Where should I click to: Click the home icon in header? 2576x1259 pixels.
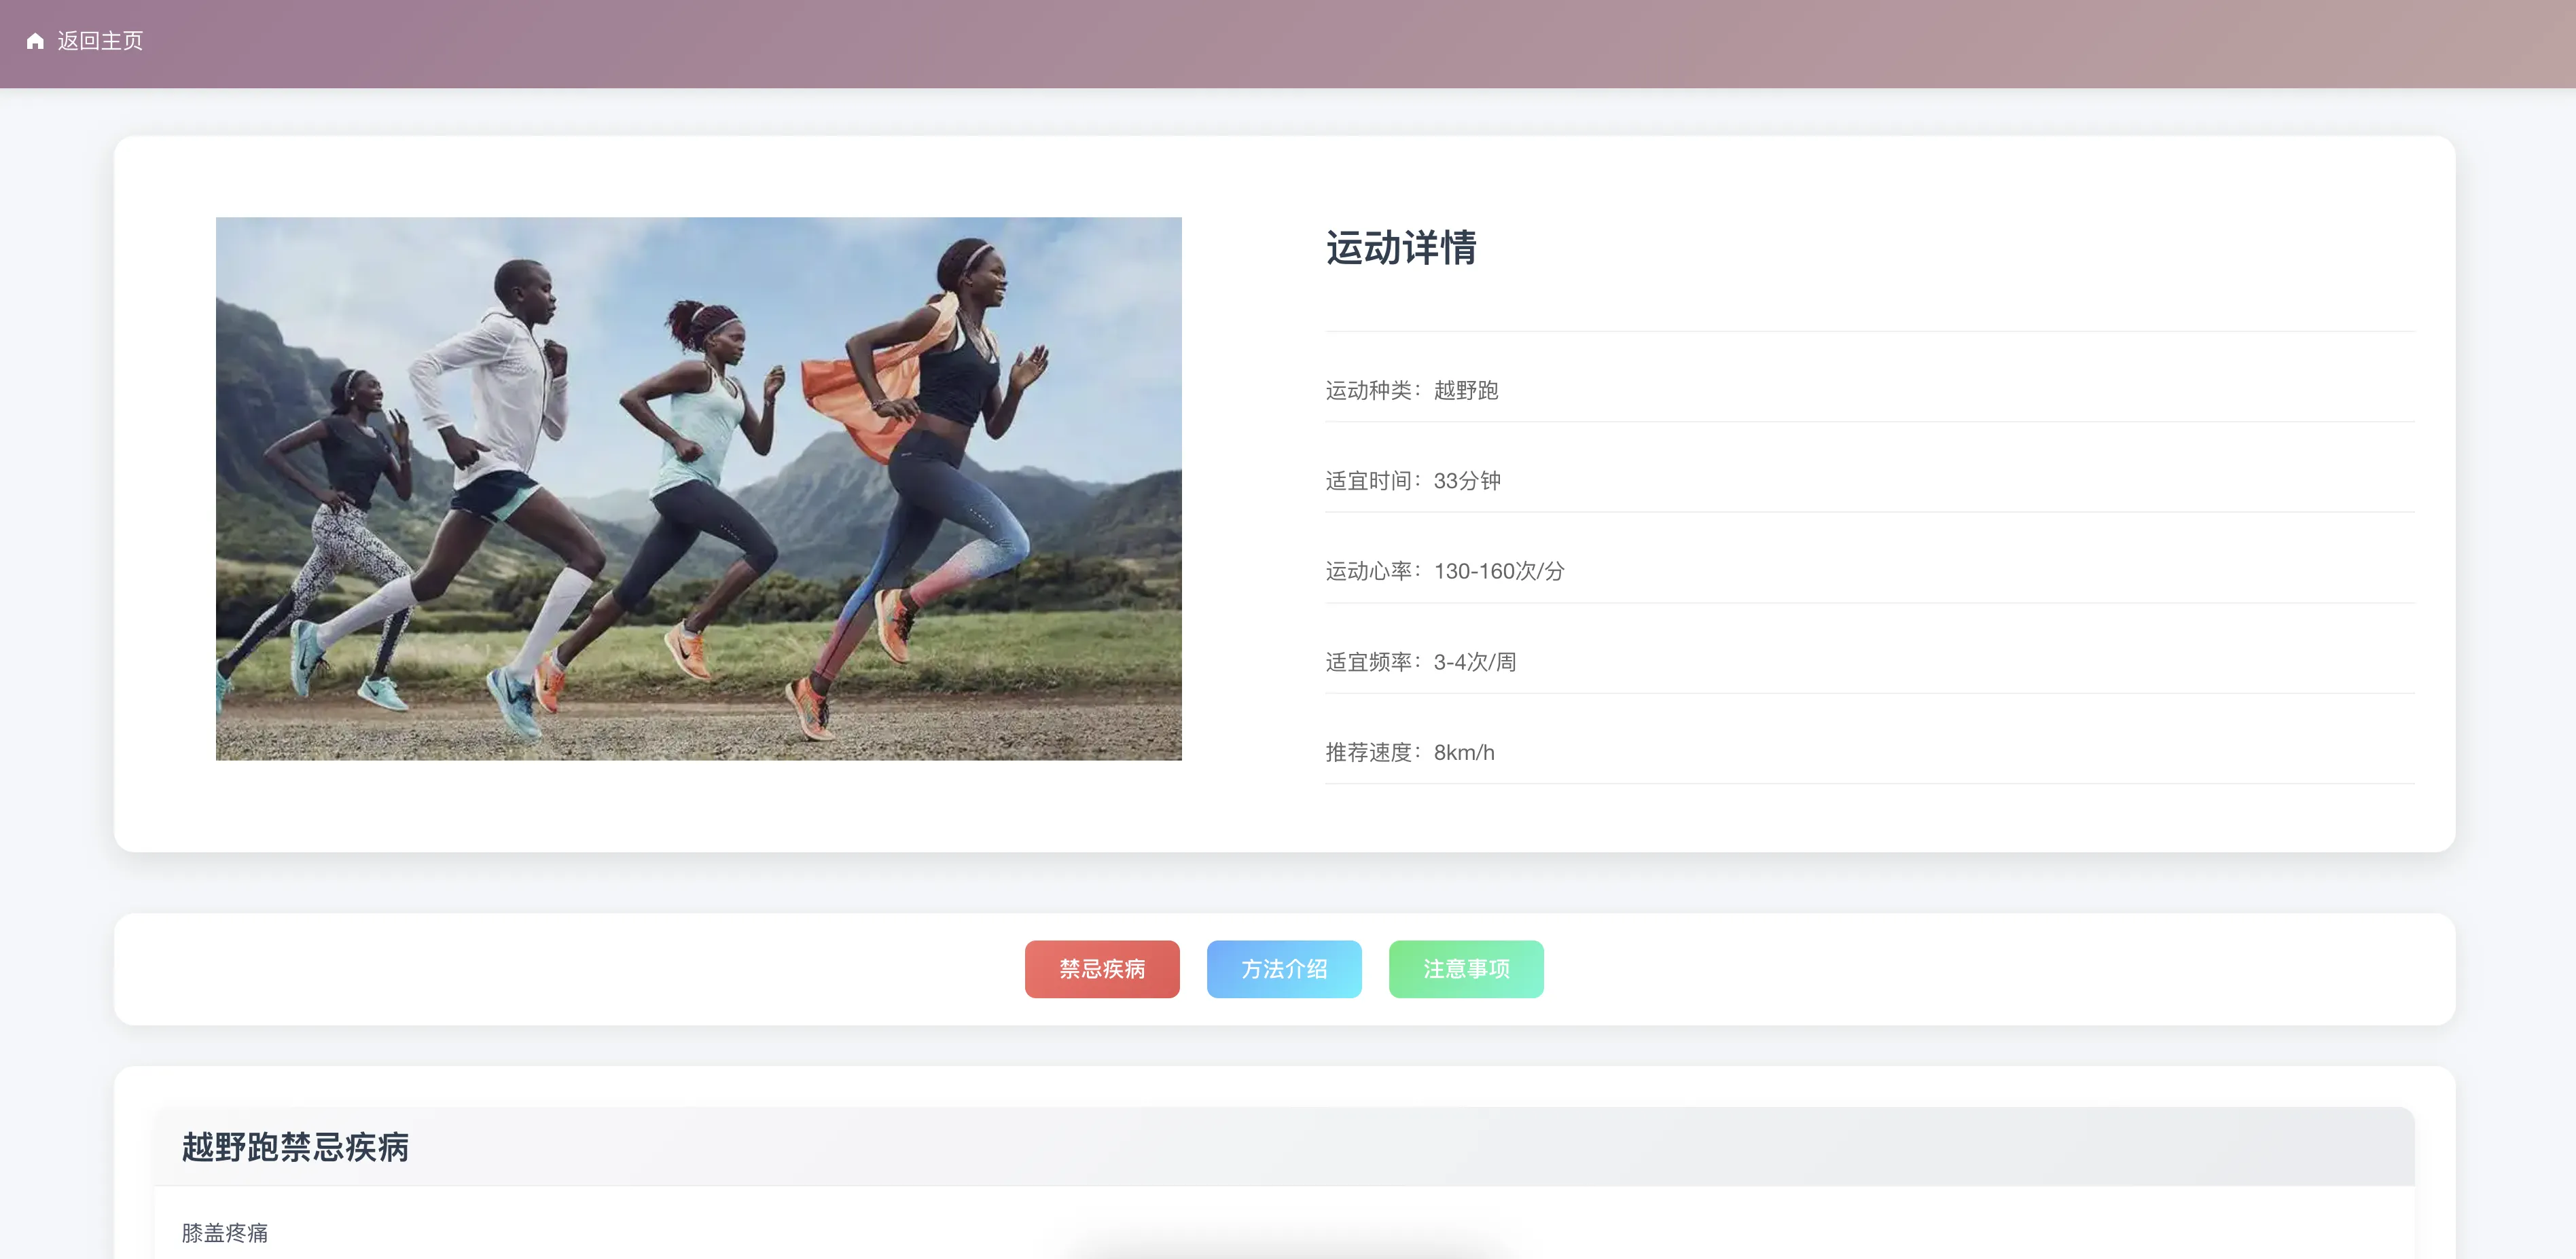(35, 41)
